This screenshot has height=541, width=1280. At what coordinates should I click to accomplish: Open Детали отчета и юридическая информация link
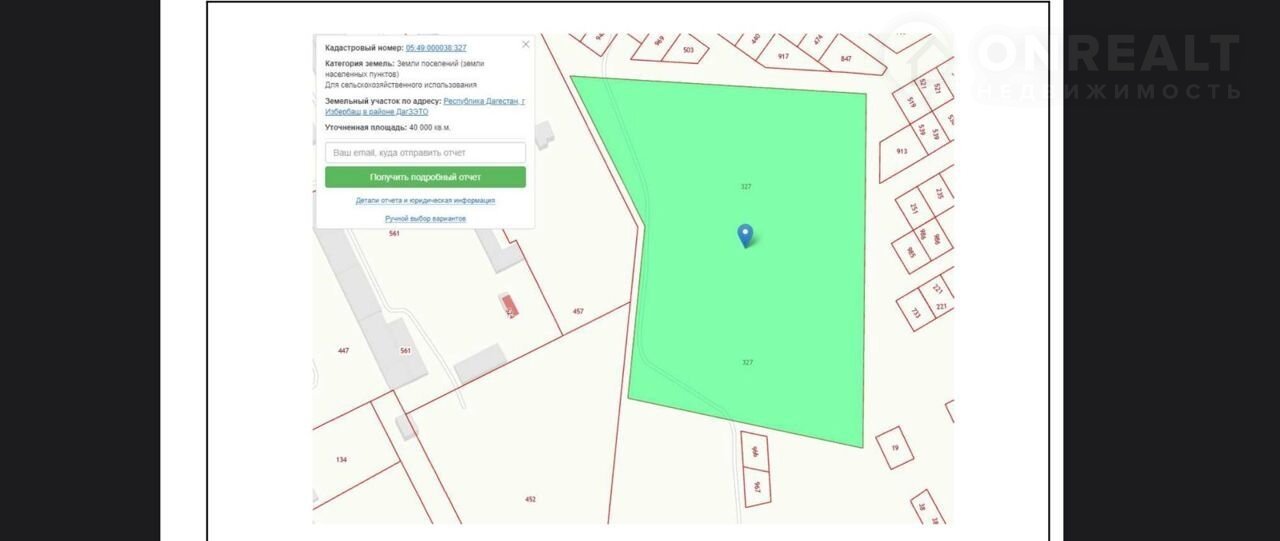[425, 200]
